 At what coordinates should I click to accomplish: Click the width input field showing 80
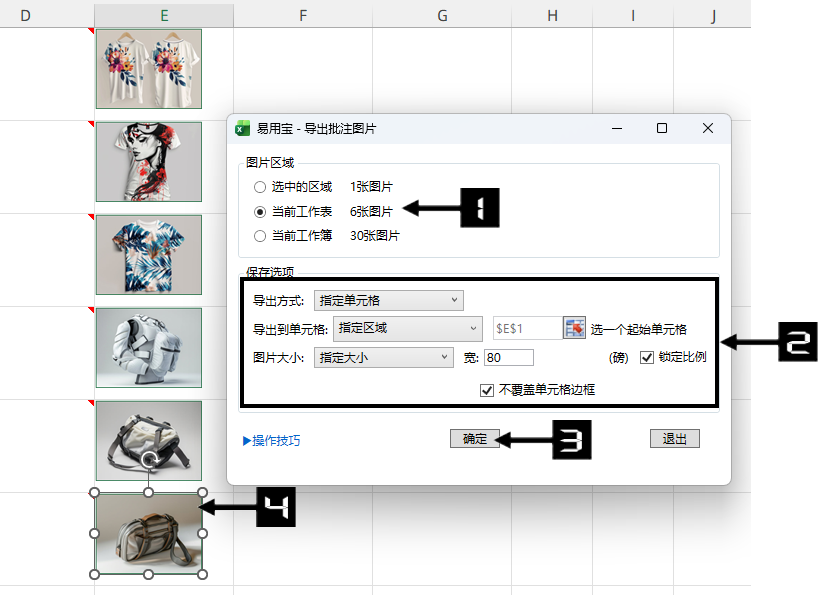[x=508, y=357]
